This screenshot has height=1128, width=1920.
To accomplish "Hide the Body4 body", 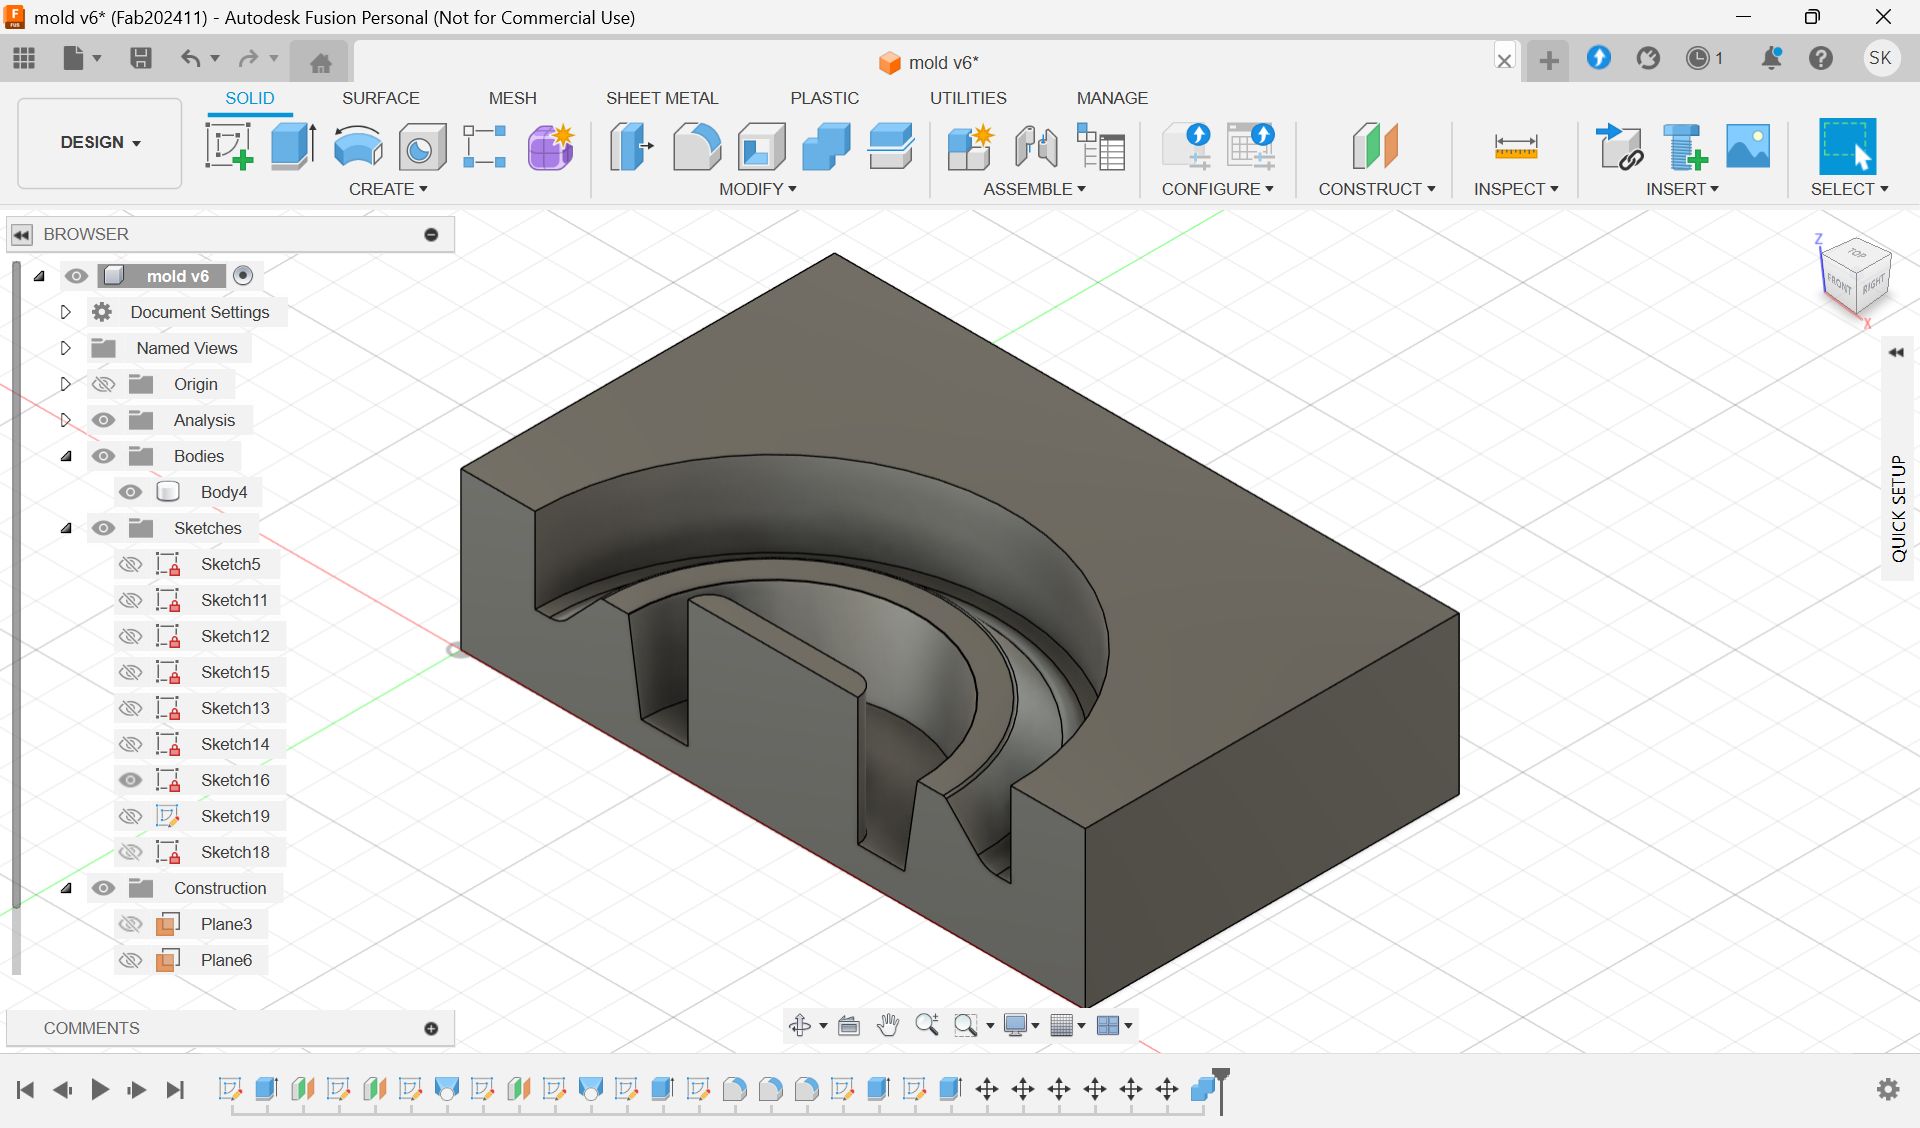I will click(x=131, y=492).
